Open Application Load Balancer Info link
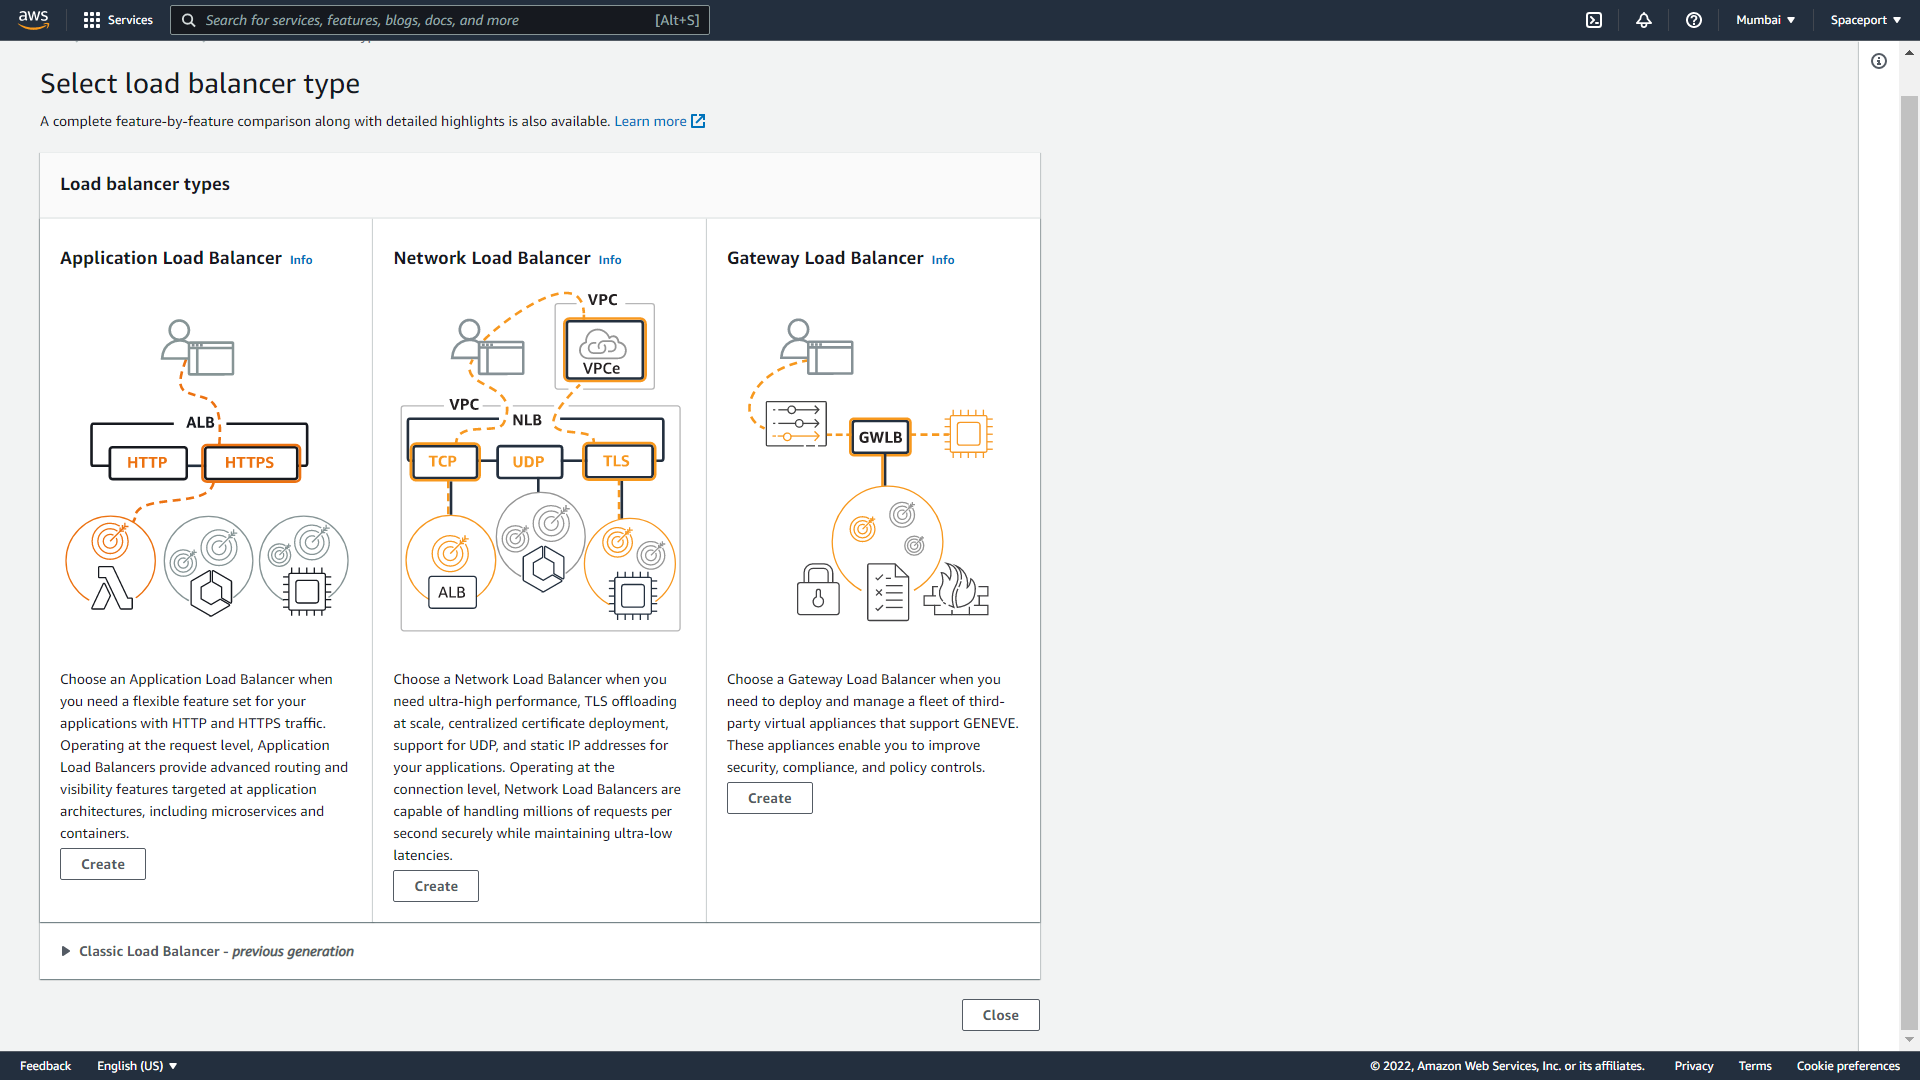Image resolution: width=1920 pixels, height=1080 pixels. (x=301, y=260)
